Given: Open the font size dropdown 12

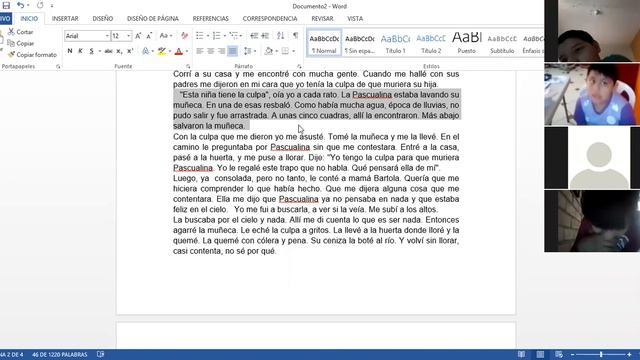Looking at the screenshot, I should pos(129,36).
